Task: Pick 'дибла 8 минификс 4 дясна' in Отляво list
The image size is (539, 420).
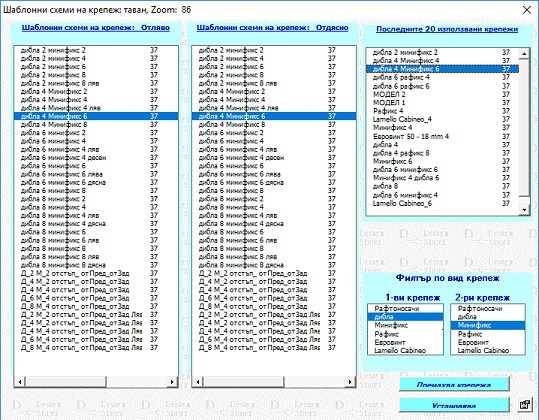Action: click(x=96, y=223)
